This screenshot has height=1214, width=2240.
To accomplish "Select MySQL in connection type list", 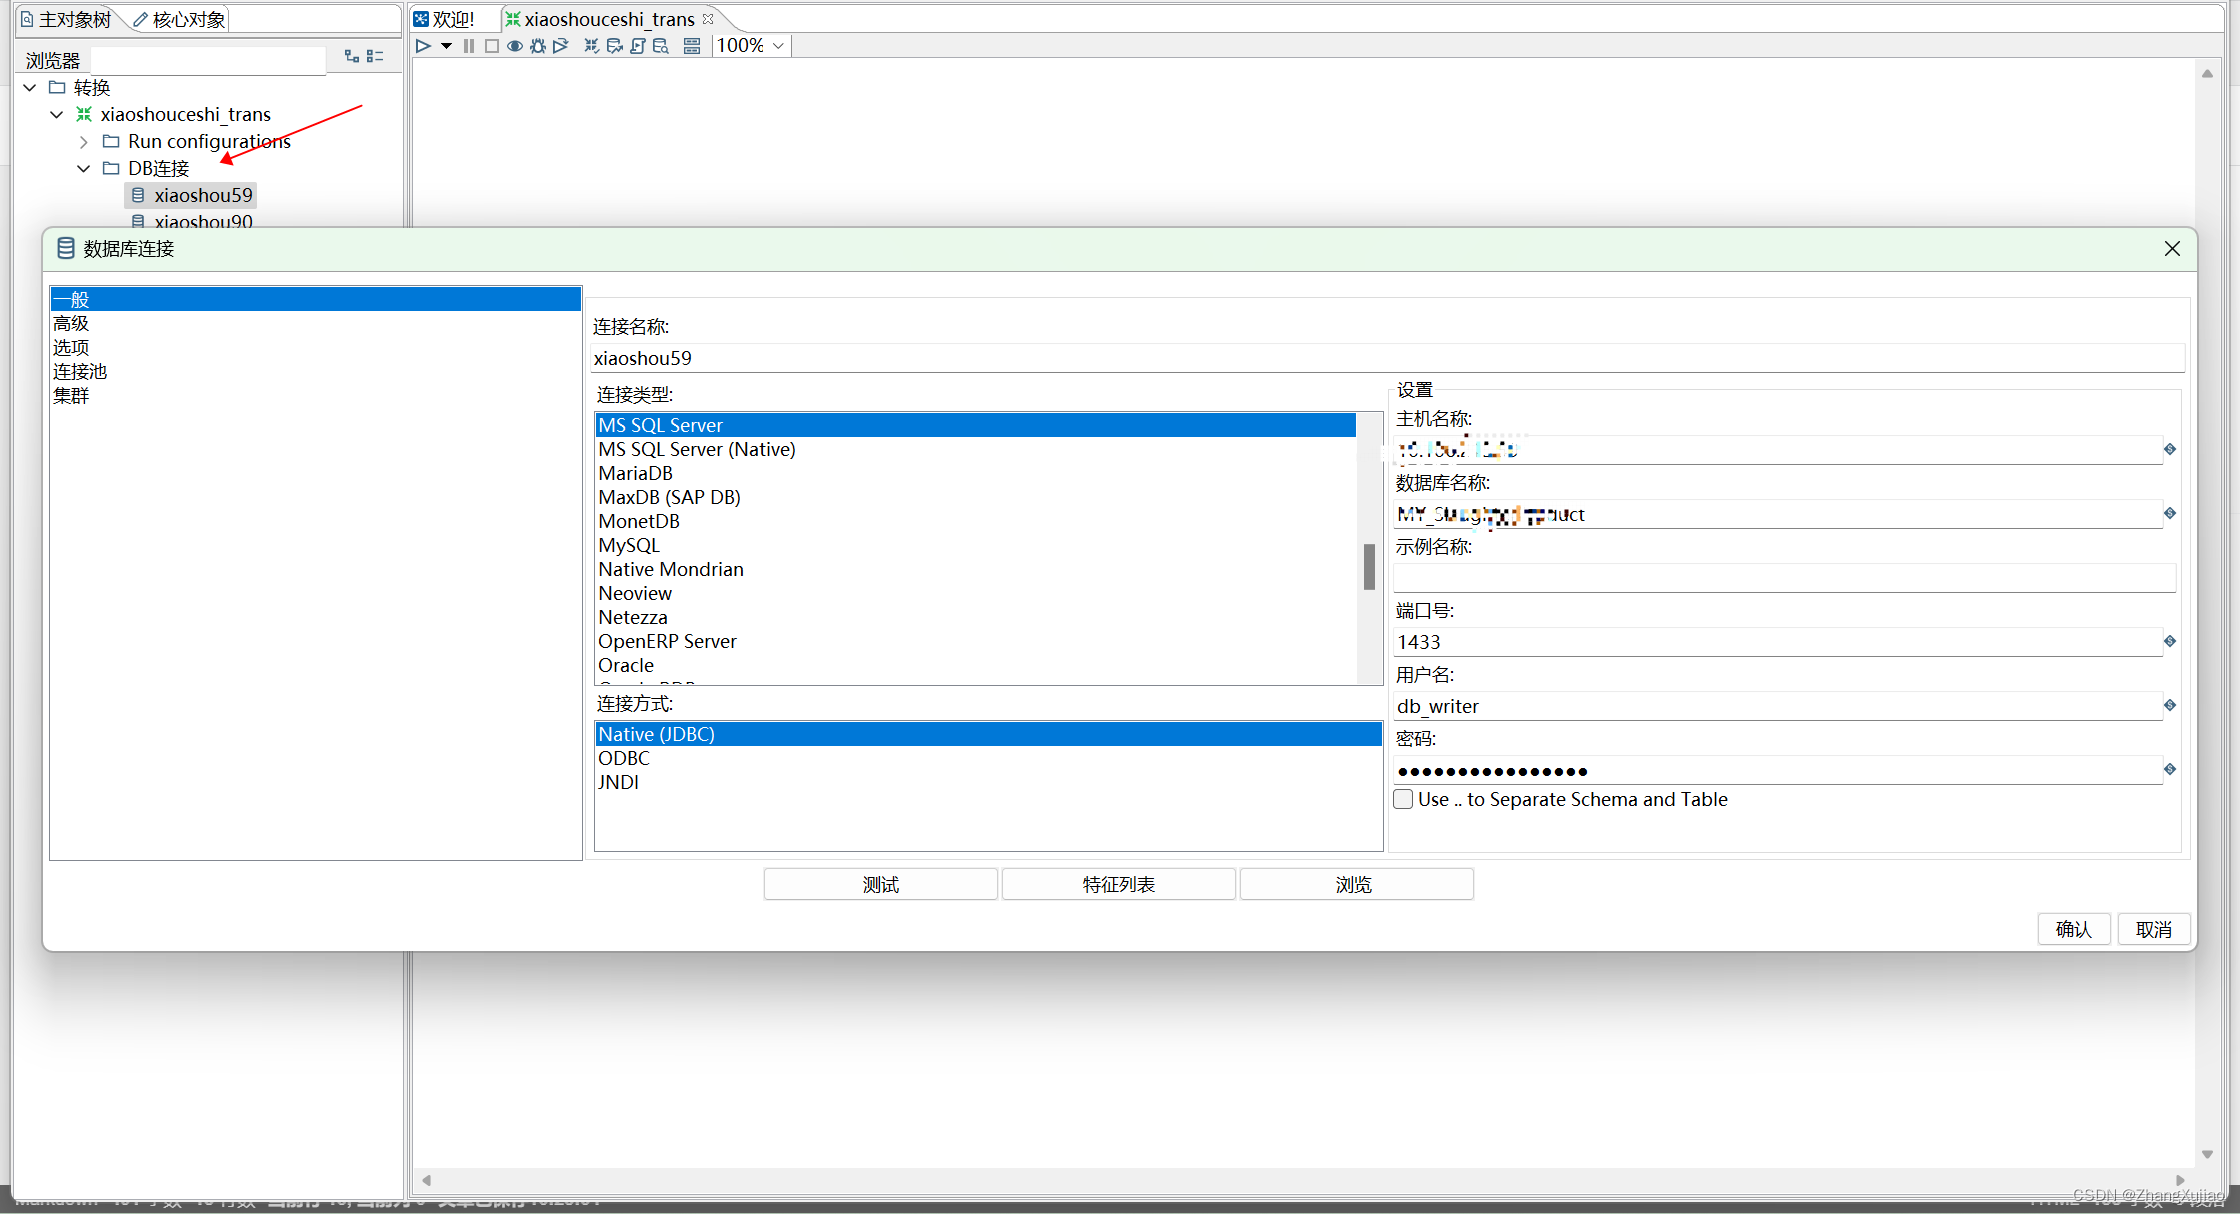I will coord(629,545).
